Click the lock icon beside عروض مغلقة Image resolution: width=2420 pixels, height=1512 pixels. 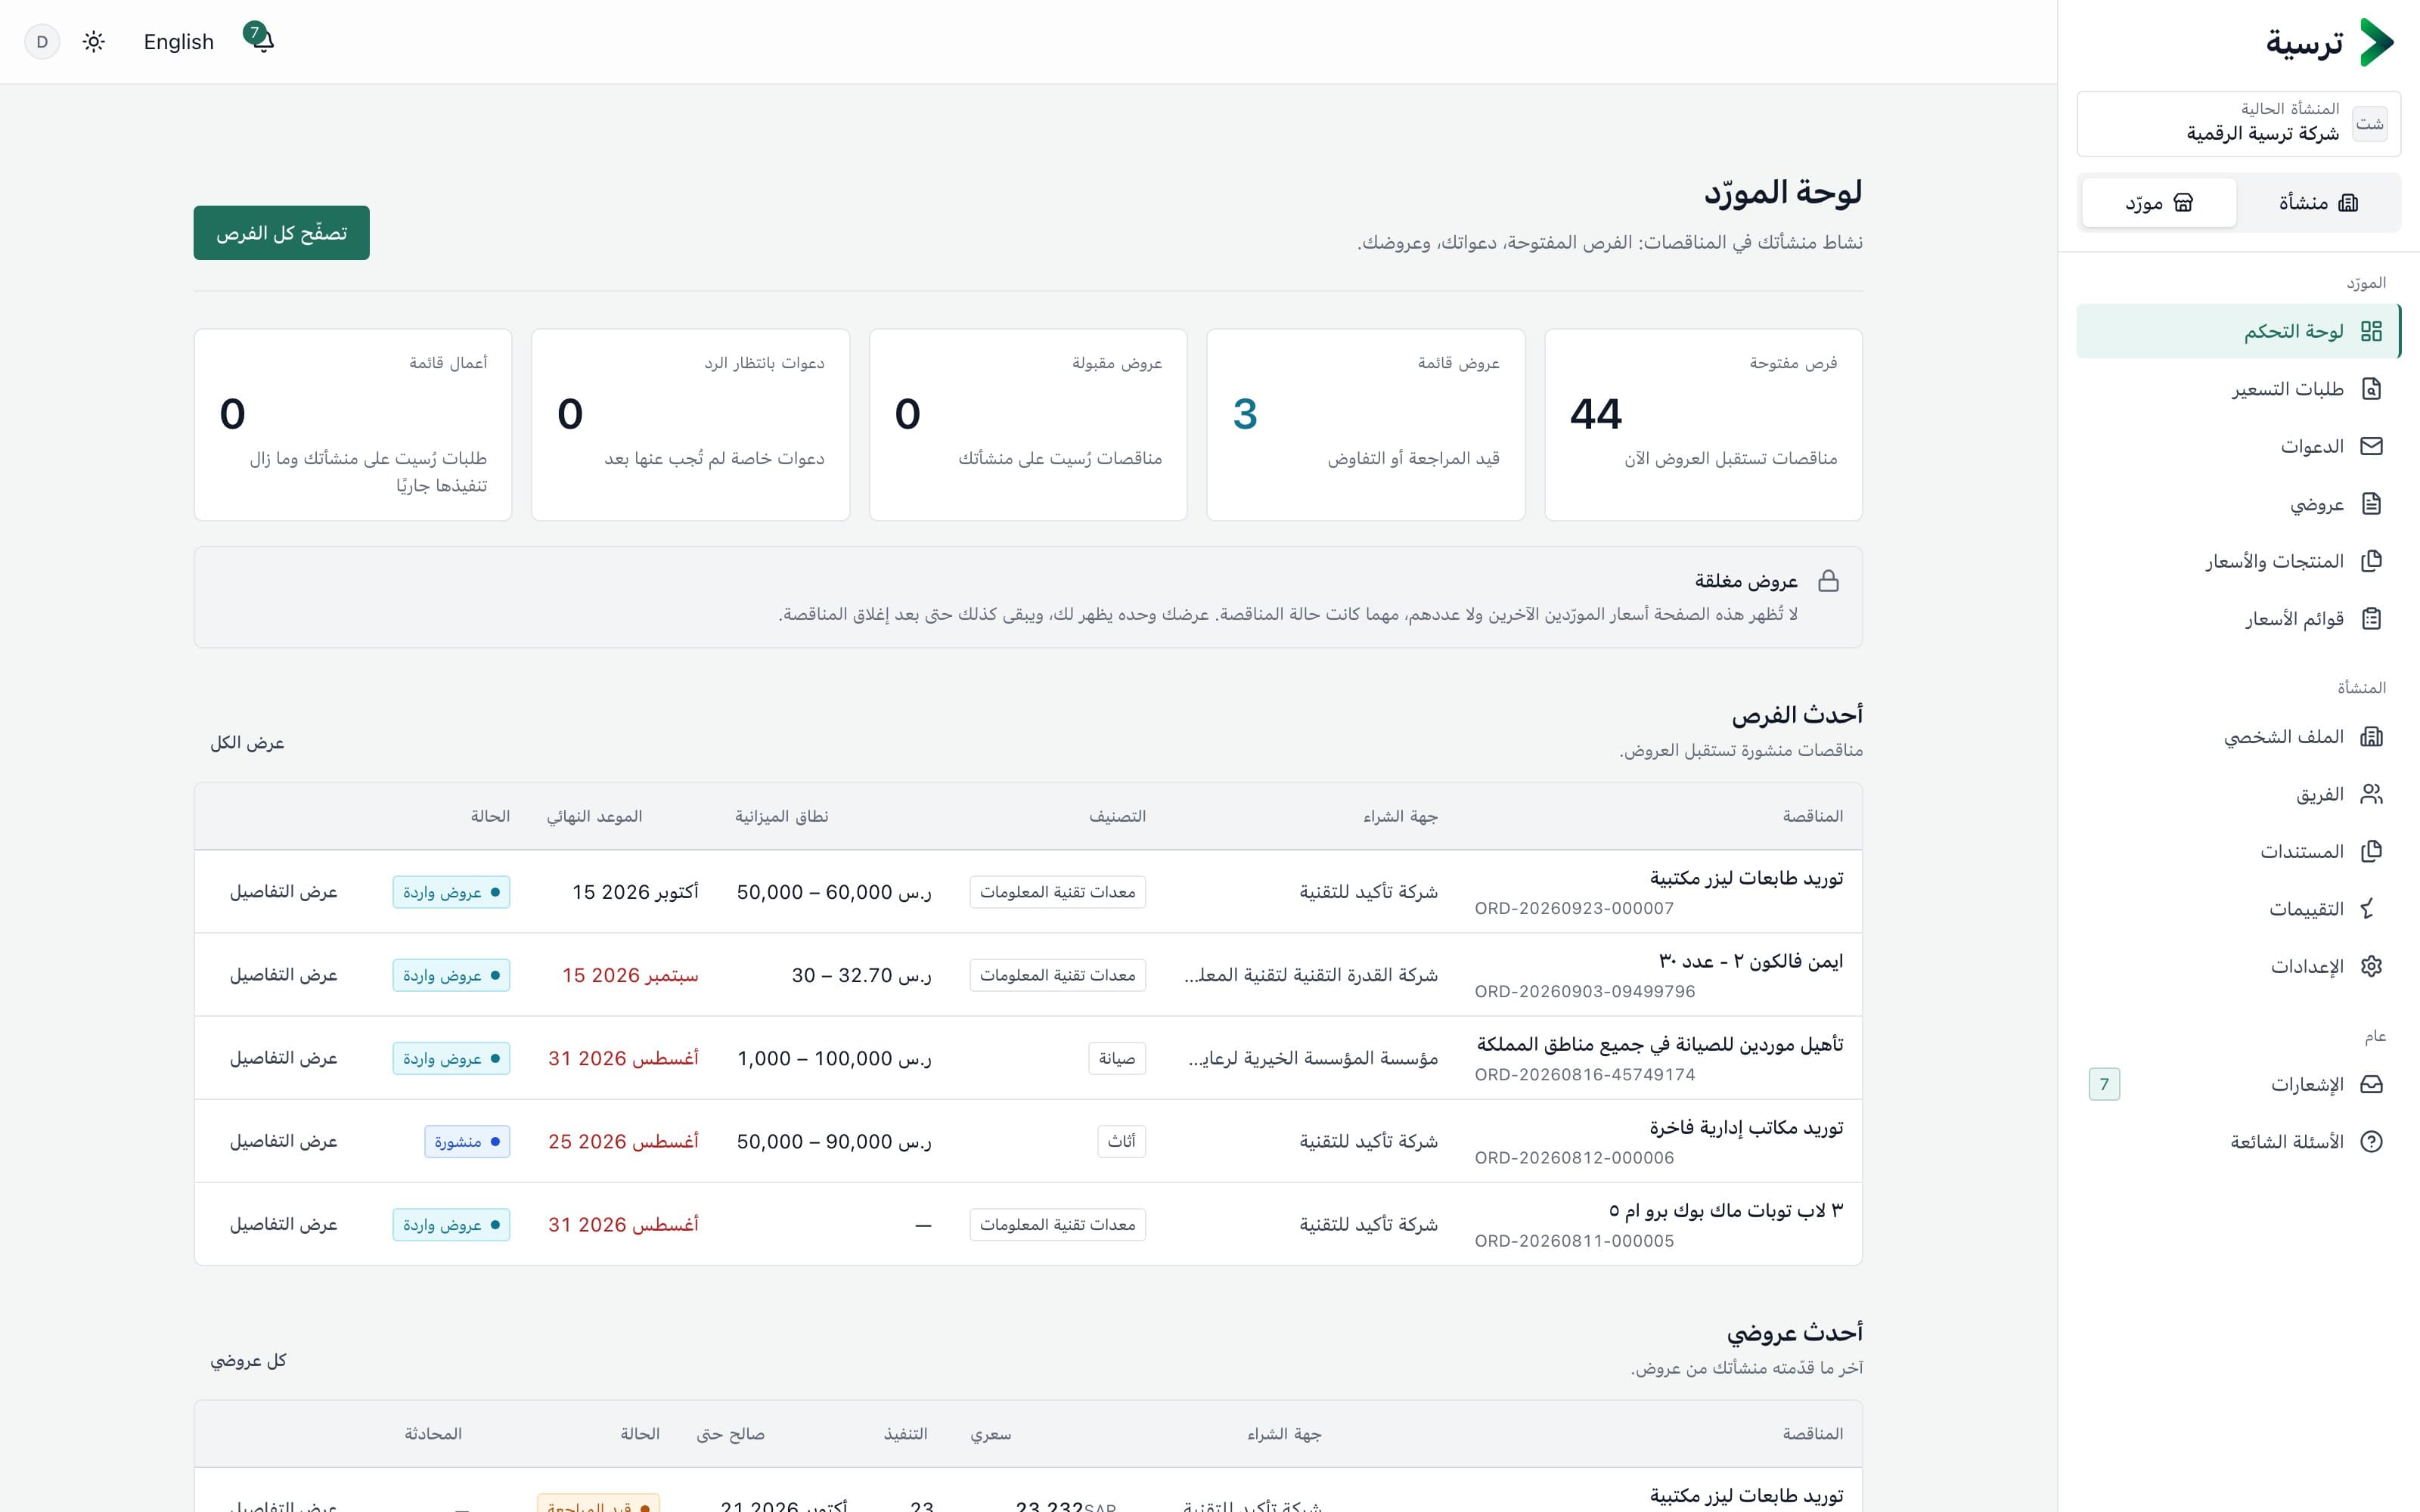pos(1828,581)
